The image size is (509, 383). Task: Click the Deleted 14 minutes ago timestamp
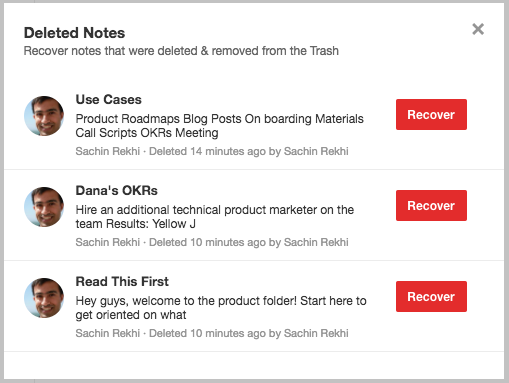pyautogui.click(x=207, y=151)
